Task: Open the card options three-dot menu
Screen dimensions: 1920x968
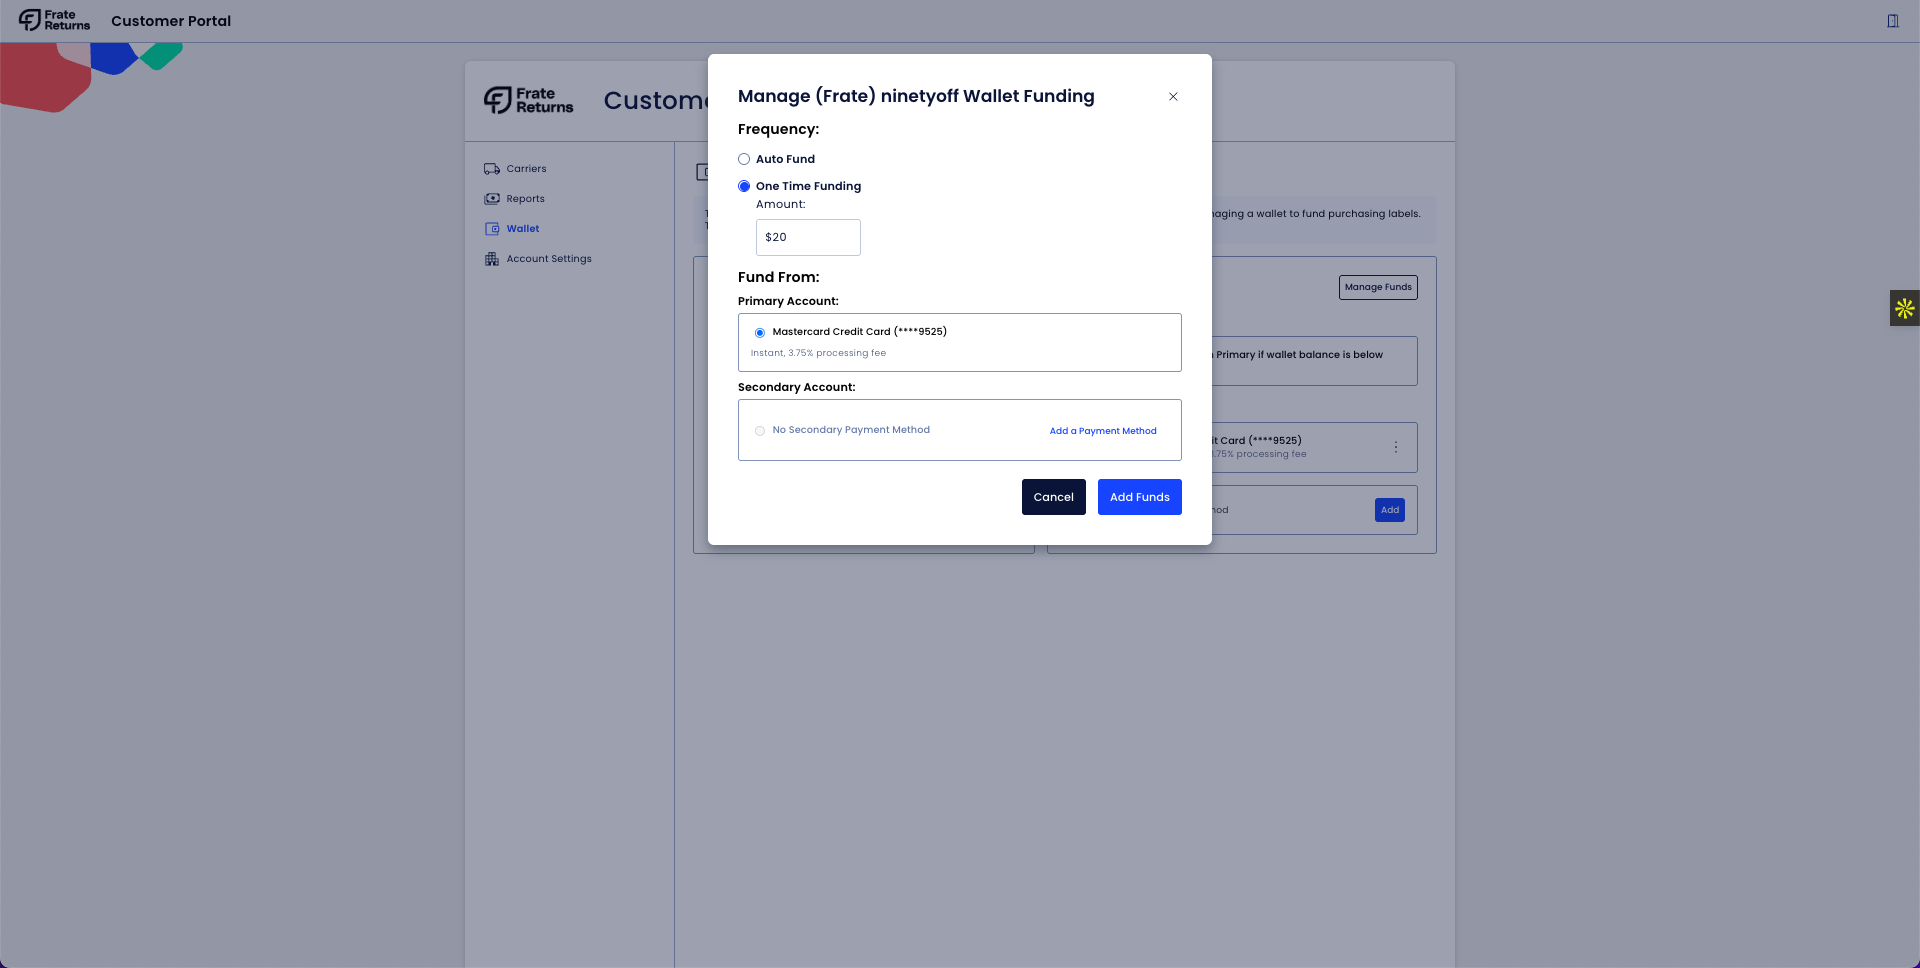Action: coord(1396,447)
